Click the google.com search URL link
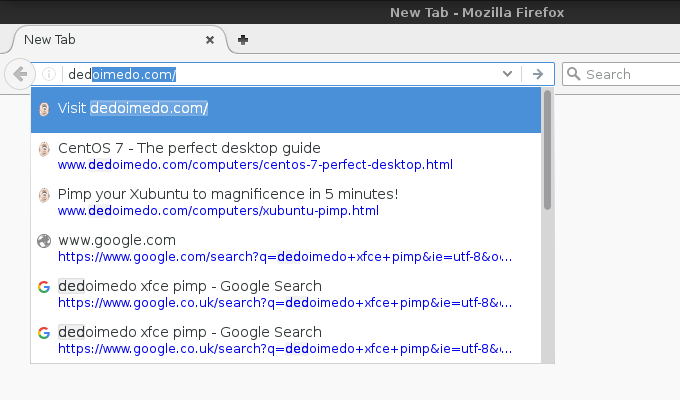The width and height of the screenshot is (680, 400). (285, 257)
